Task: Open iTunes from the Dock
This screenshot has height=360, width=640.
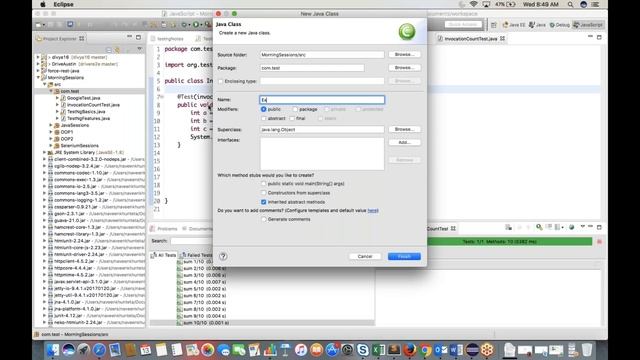Action: click(300, 350)
